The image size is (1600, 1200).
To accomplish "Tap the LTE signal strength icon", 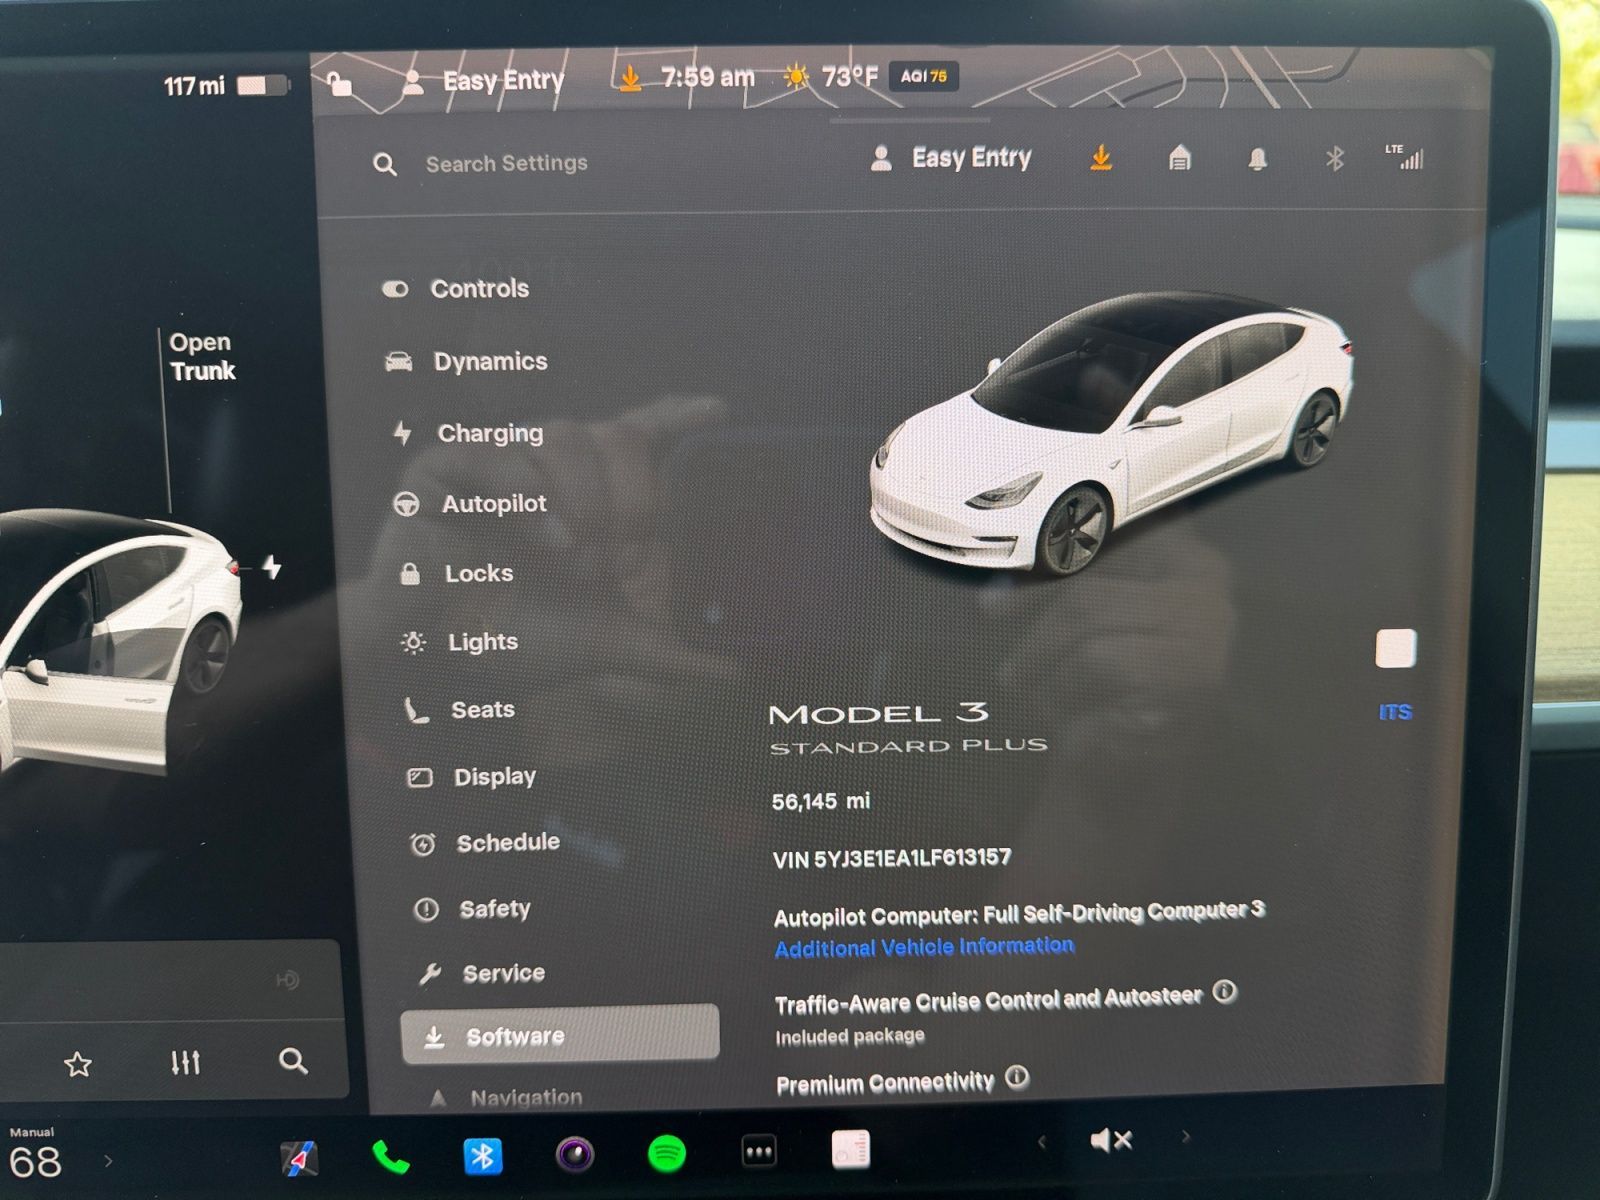I will click(x=1405, y=157).
